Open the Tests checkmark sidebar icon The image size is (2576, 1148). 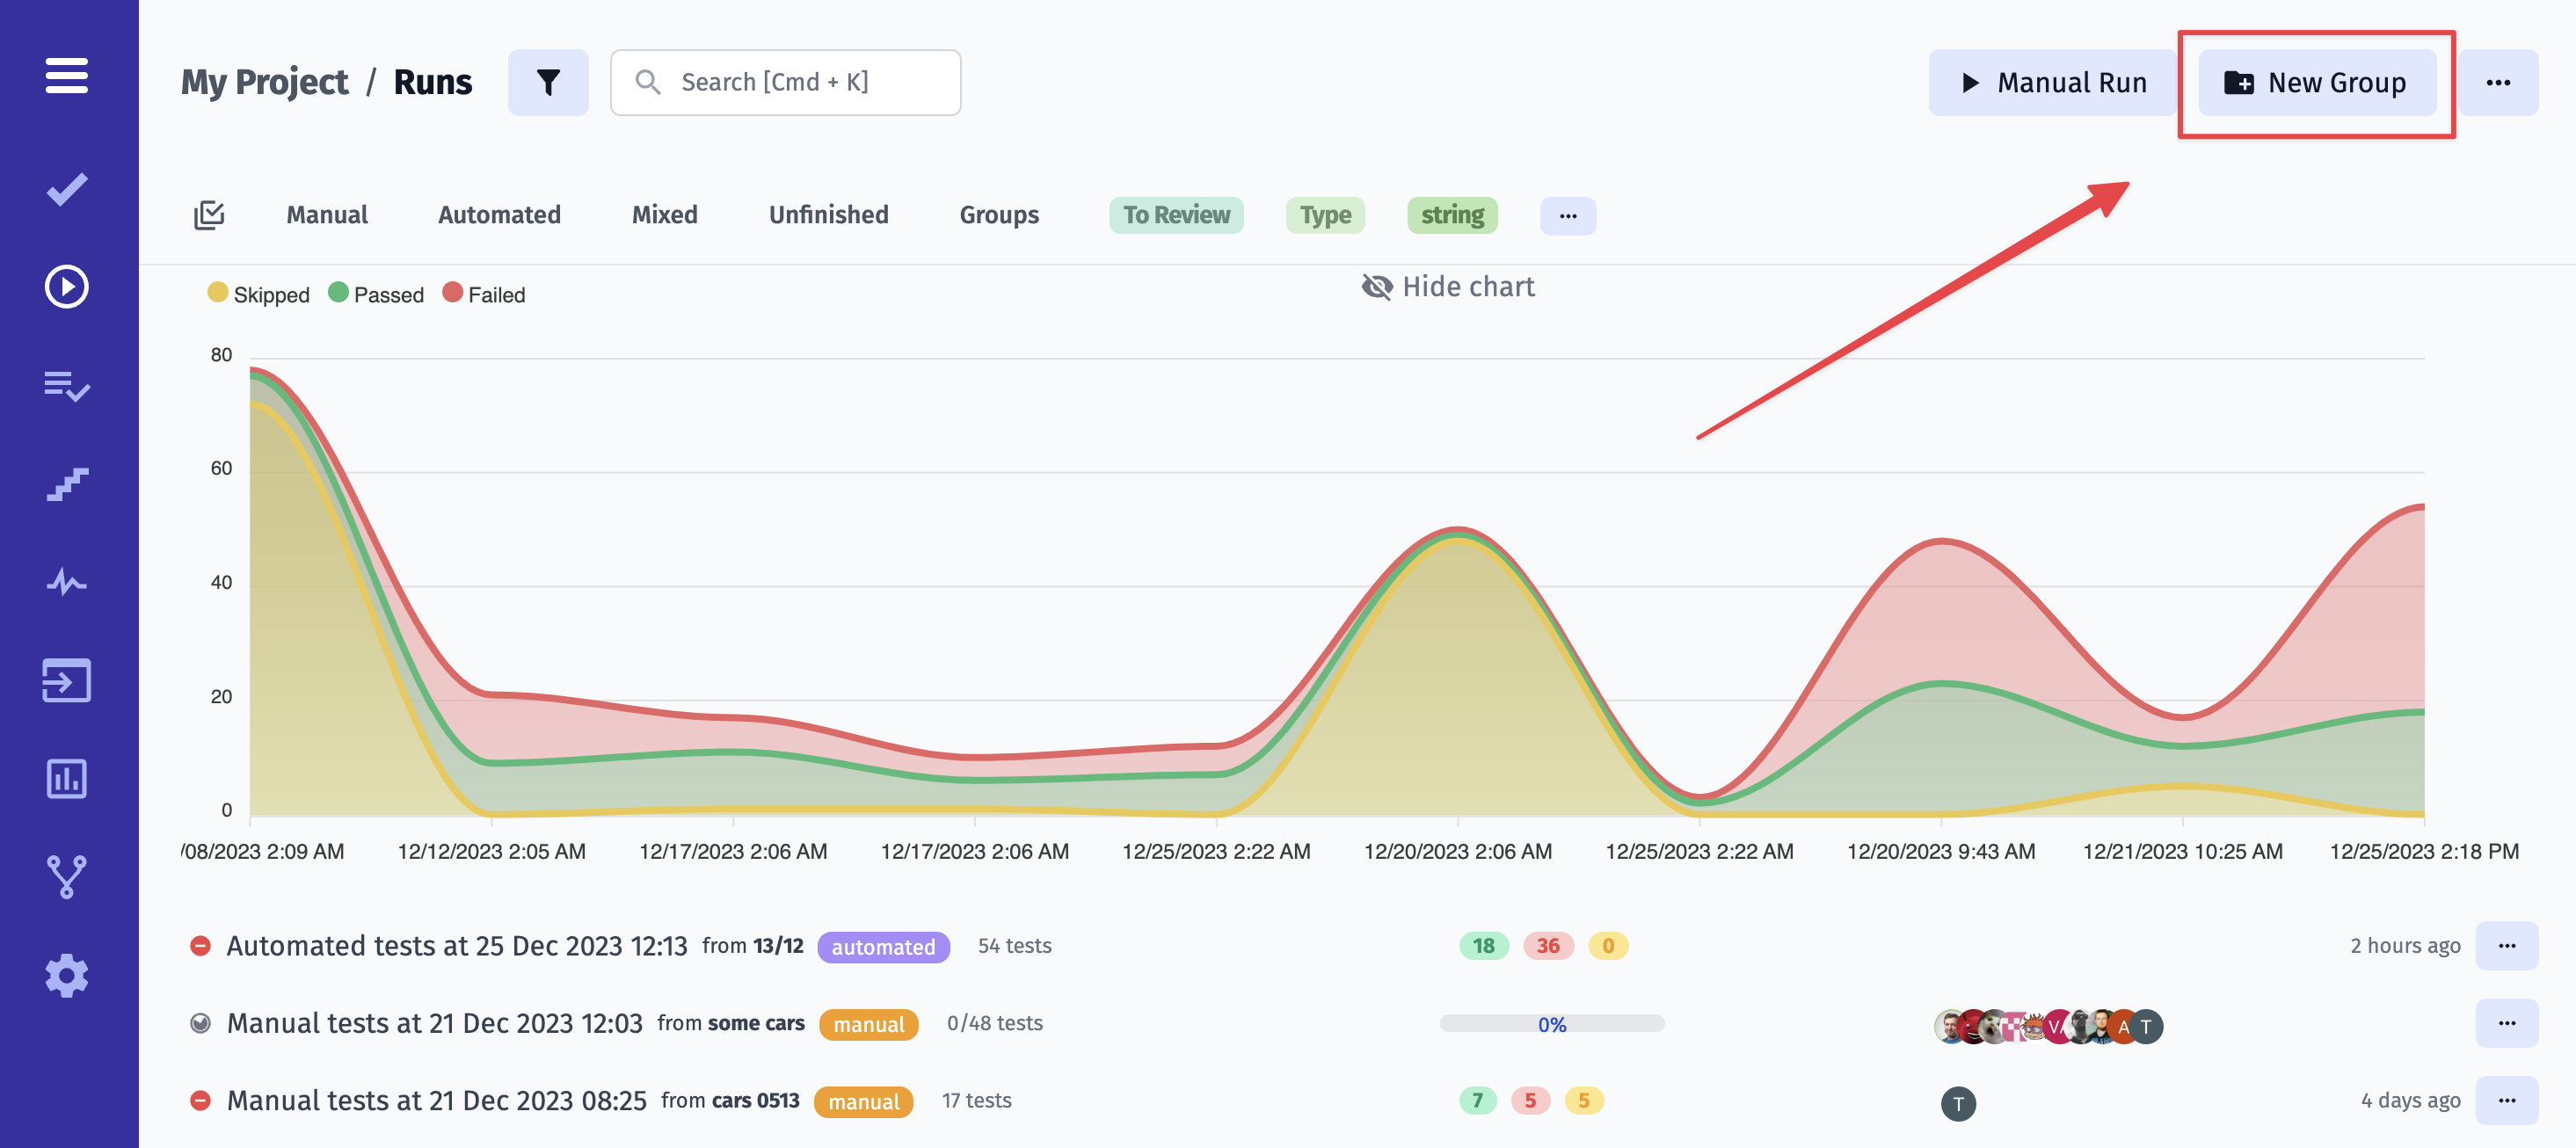point(66,189)
